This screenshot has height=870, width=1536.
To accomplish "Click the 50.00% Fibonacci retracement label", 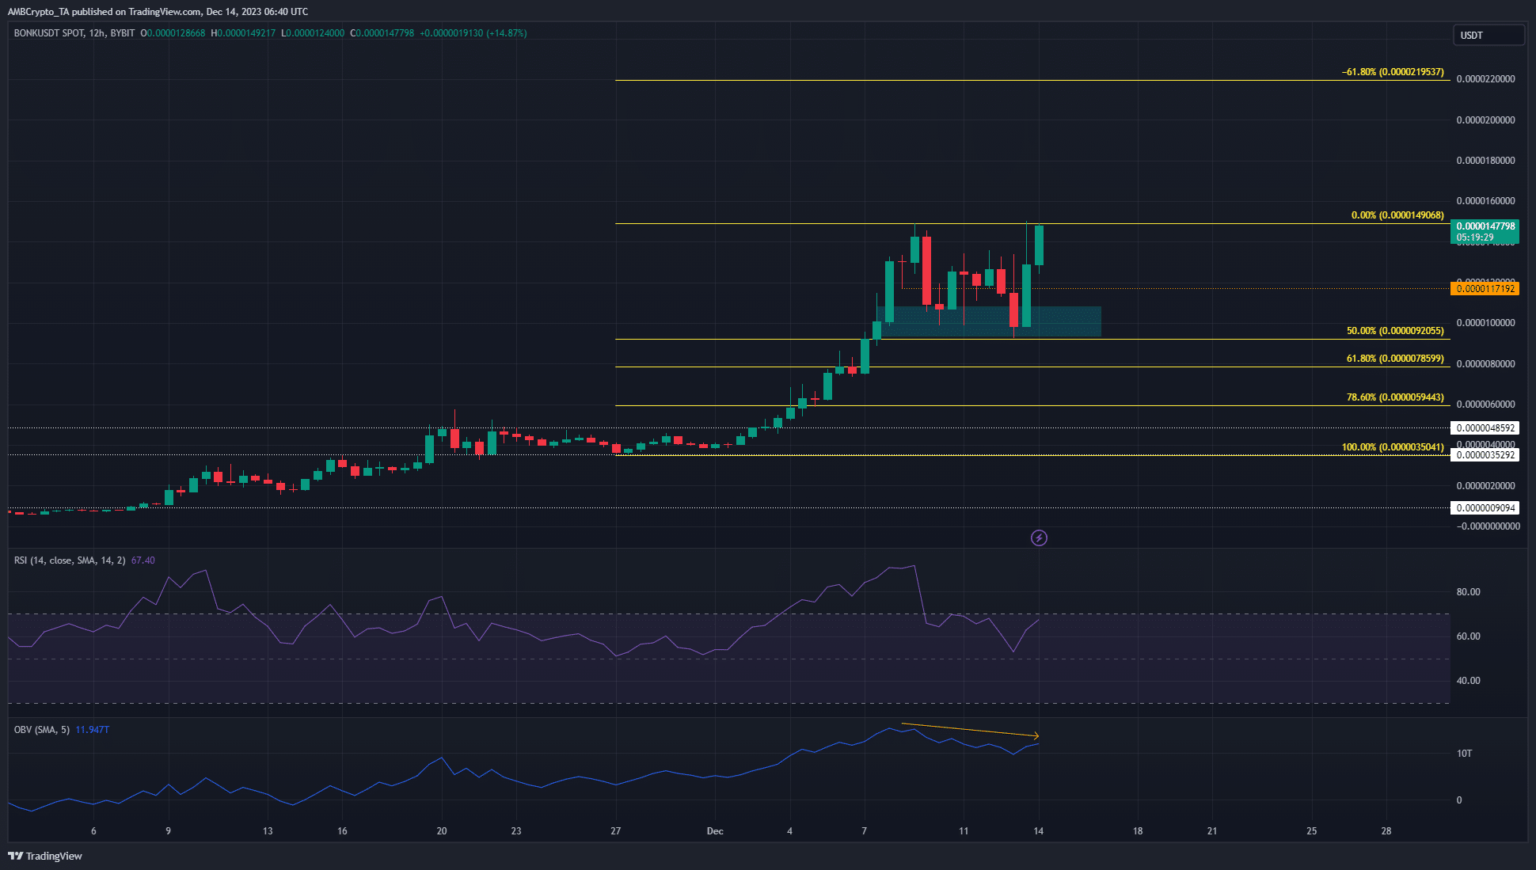I will pyautogui.click(x=1395, y=331).
